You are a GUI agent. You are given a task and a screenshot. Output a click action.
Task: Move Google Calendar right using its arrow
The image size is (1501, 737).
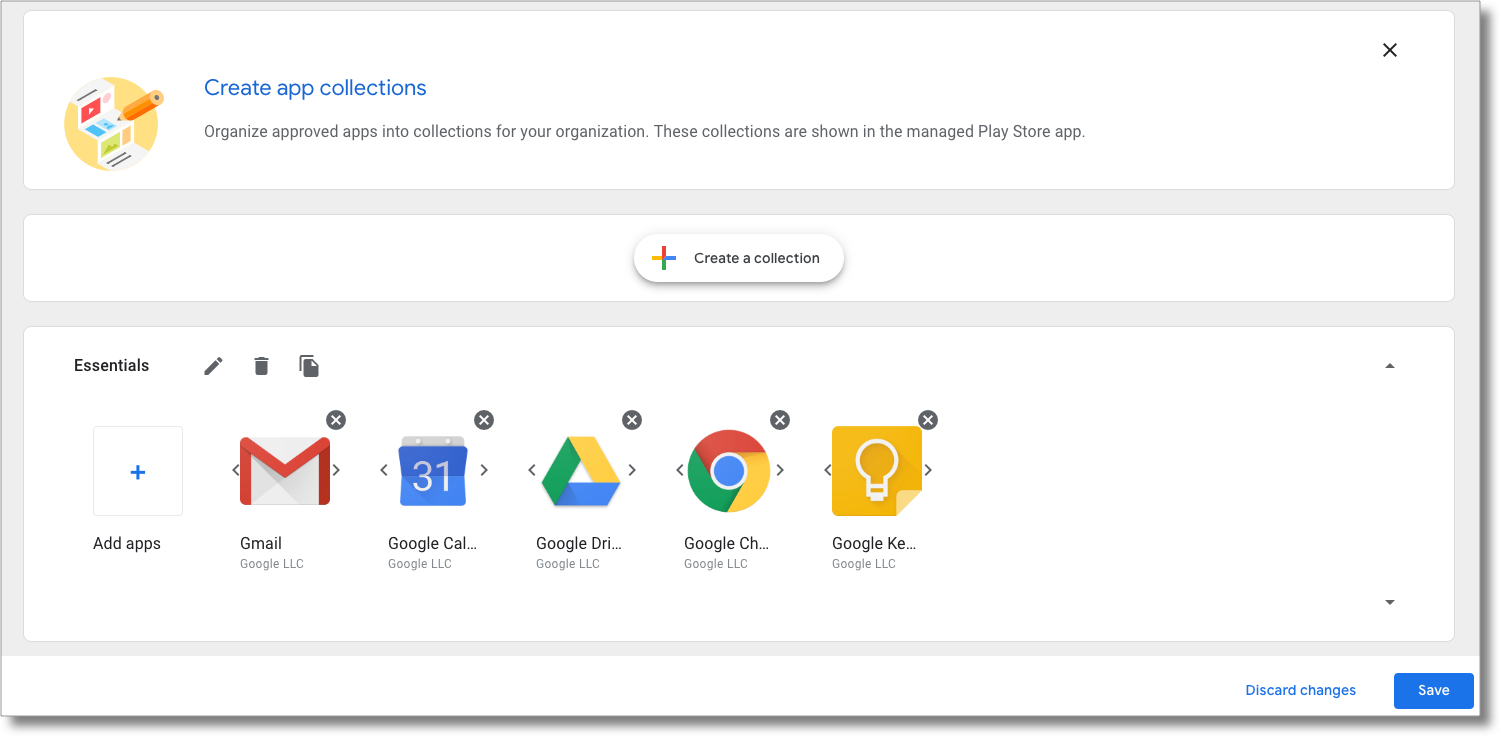[484, 470]
